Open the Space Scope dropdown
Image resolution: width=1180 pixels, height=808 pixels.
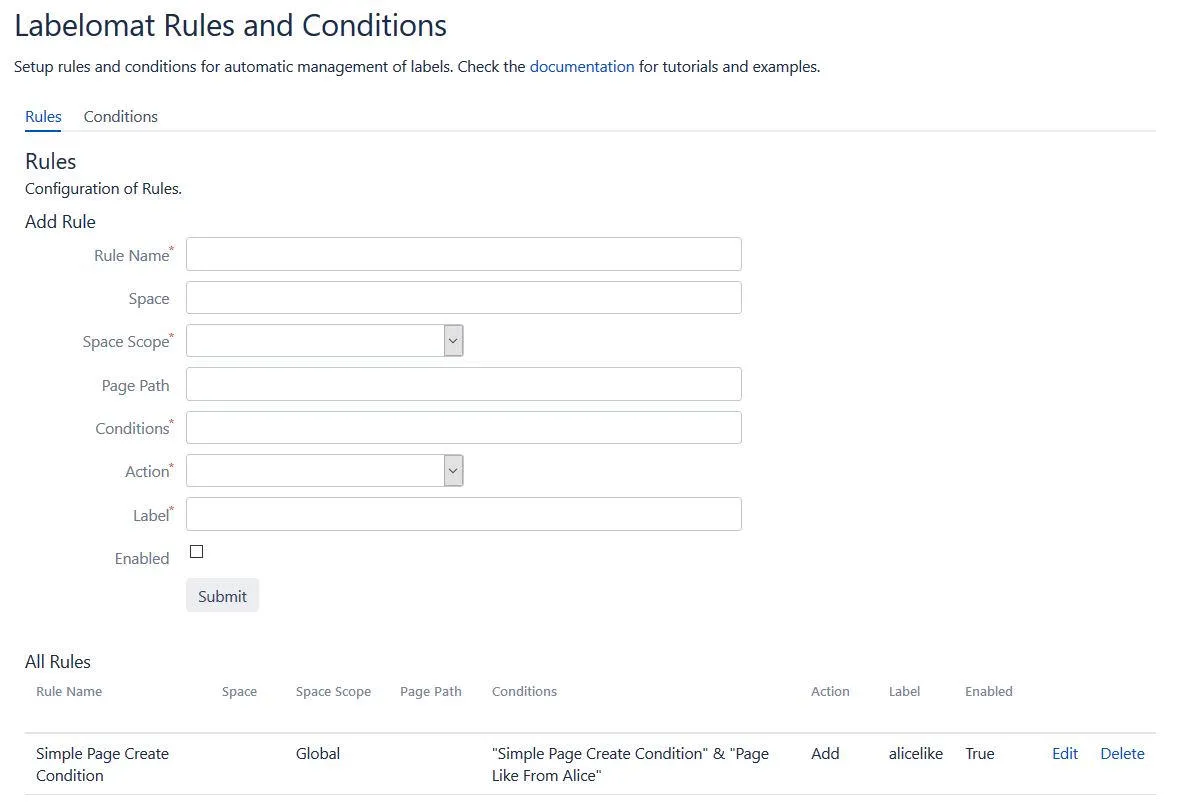324,341
